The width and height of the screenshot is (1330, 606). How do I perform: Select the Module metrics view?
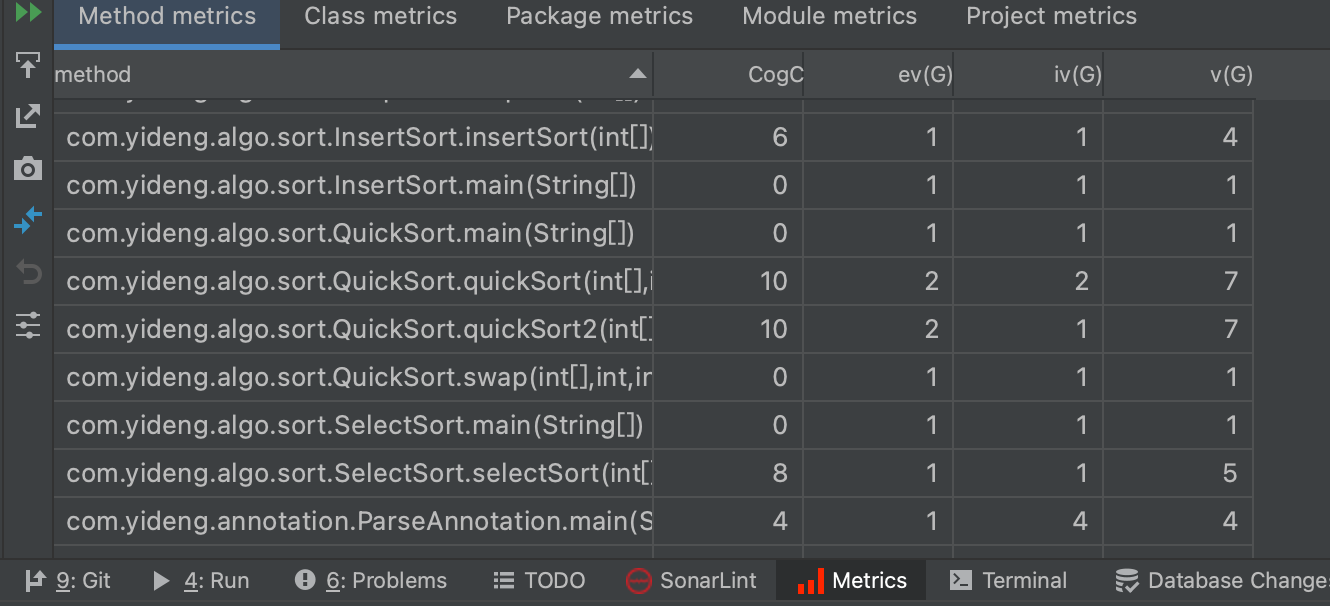pos(829,16)
